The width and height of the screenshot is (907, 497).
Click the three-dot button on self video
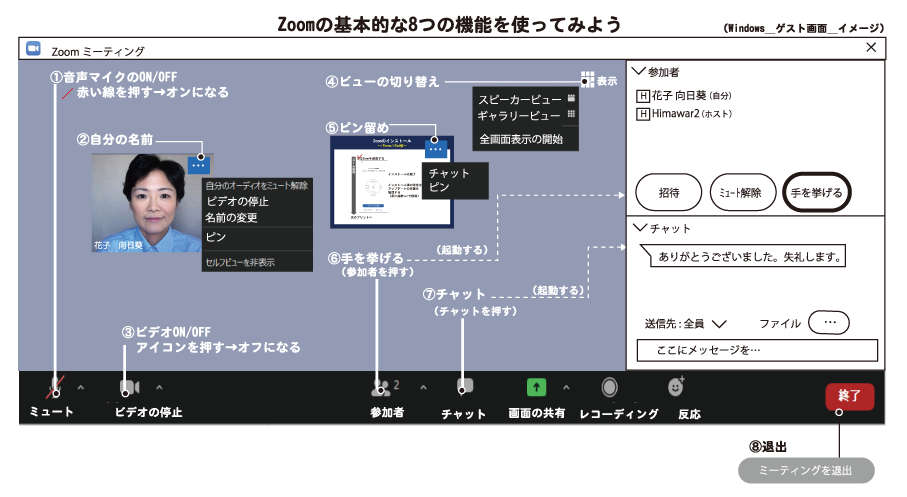(200, 165)
